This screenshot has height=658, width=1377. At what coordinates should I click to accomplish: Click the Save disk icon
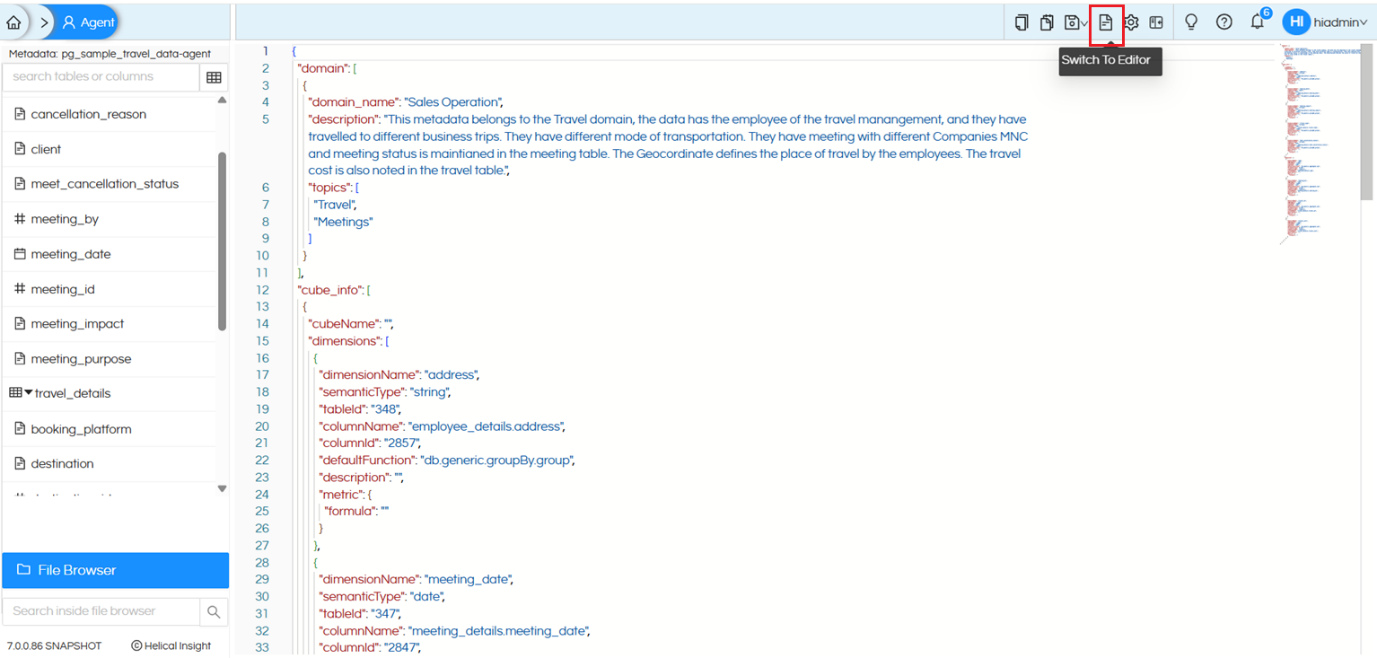click(1072, 22)
